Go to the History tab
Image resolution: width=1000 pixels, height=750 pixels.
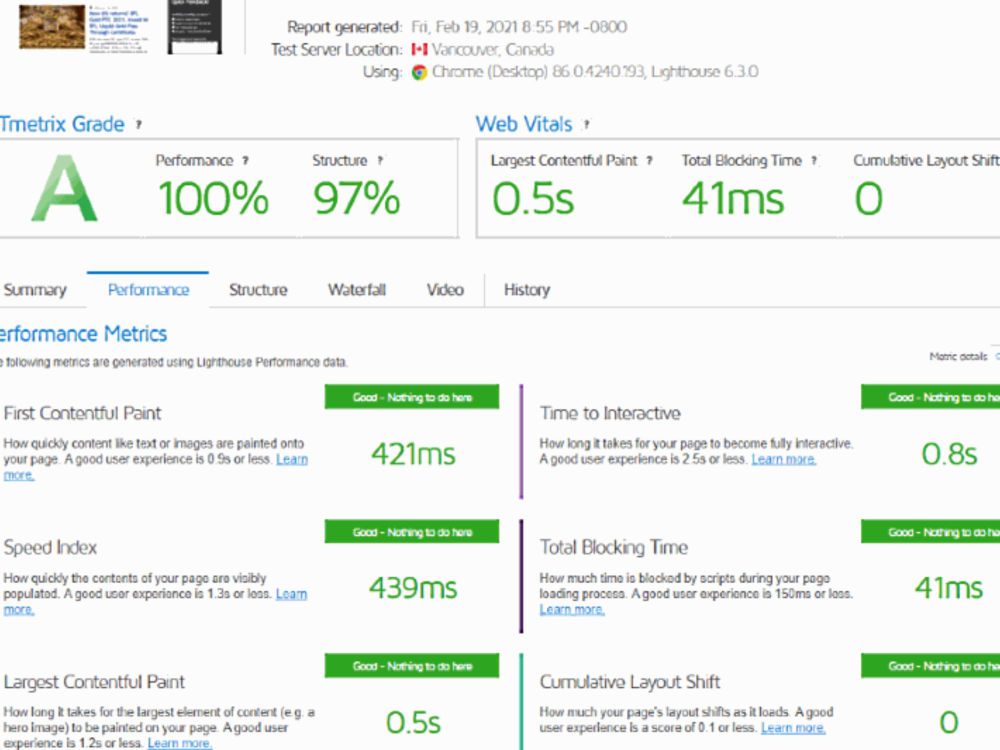(527, 290)
